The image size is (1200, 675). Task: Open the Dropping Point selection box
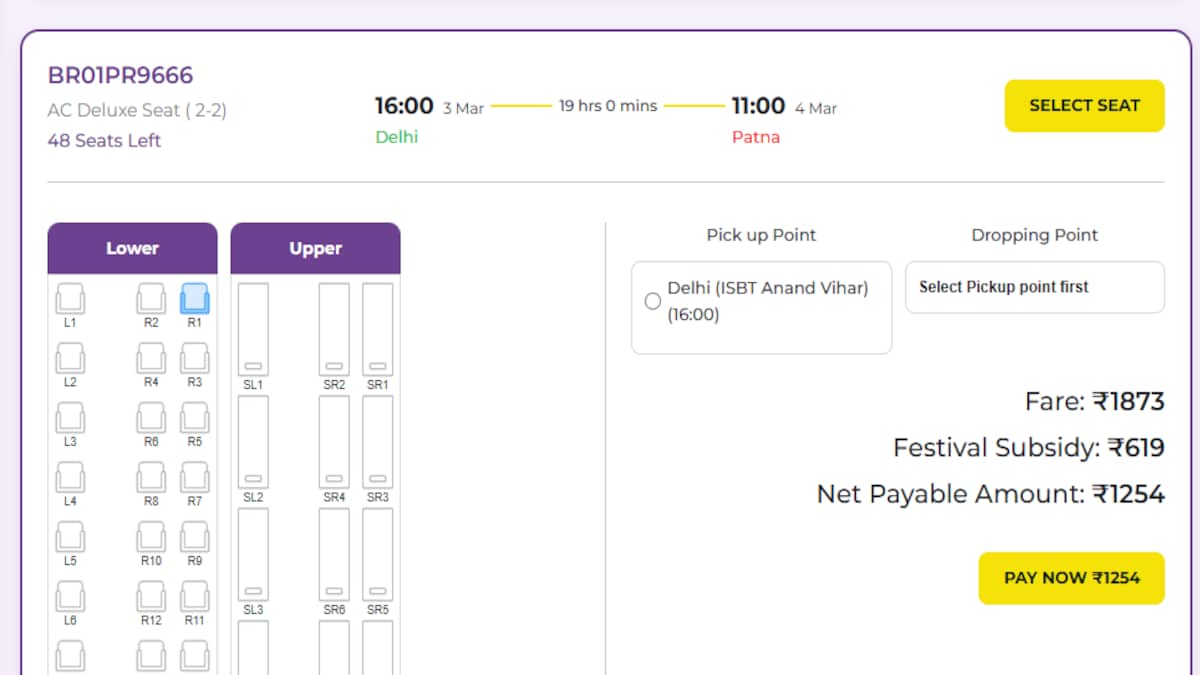[x=1034, y=287]
